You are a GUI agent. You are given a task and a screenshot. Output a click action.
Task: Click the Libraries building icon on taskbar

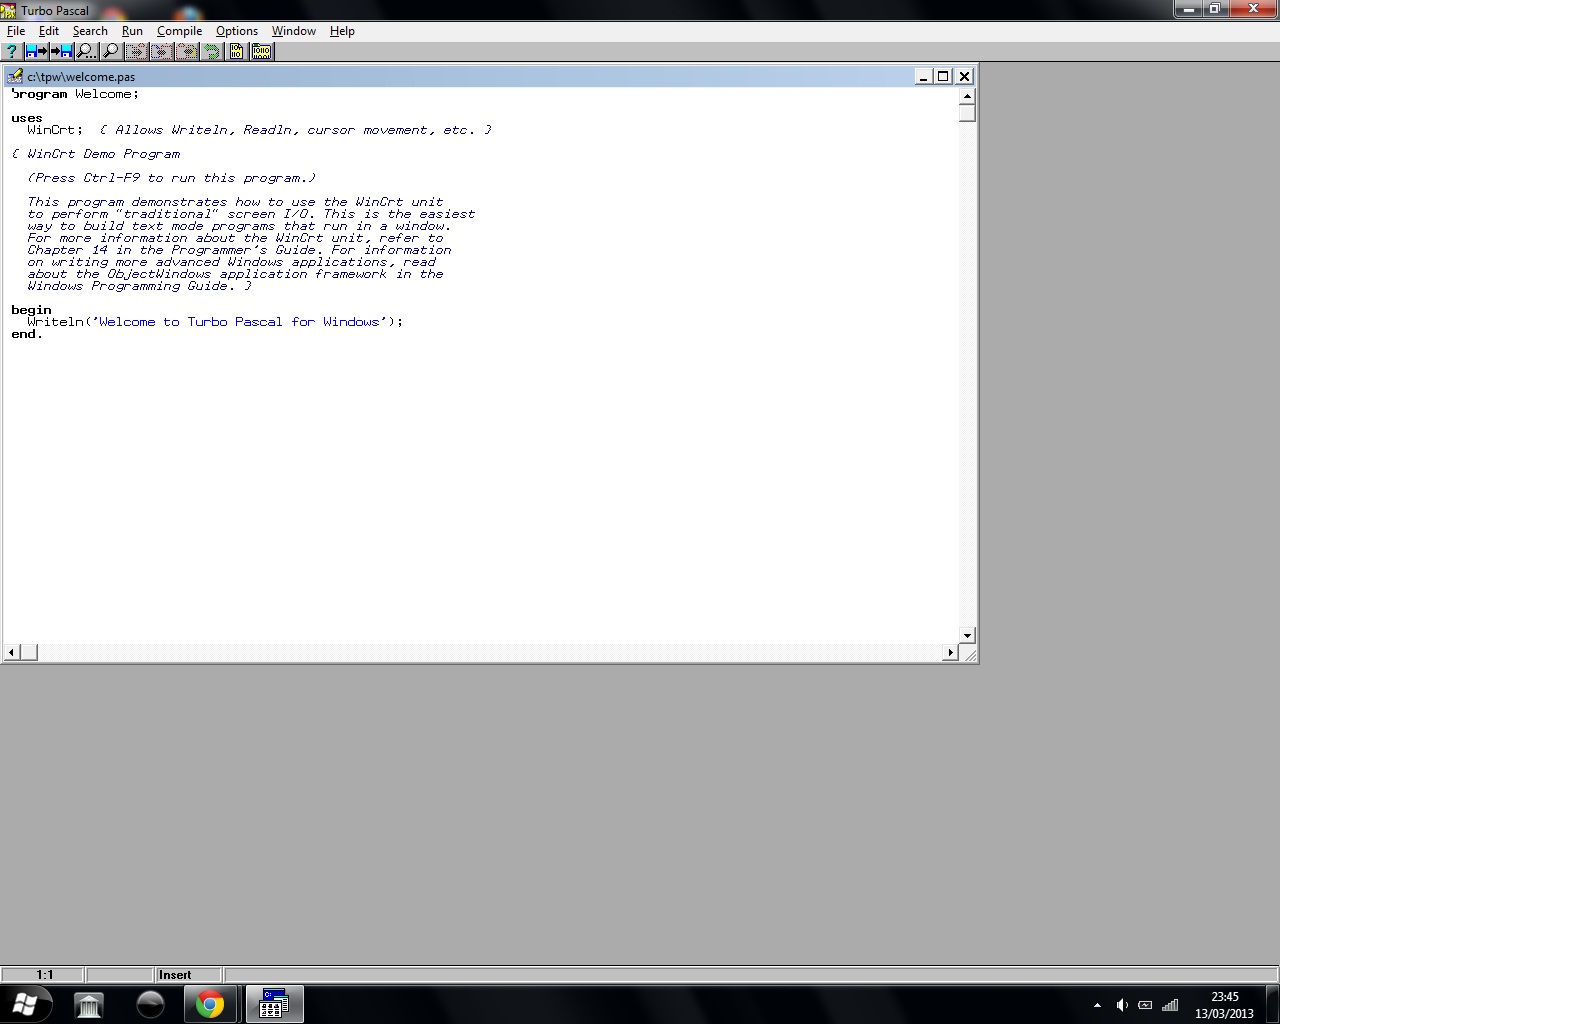coord(89,1005)
